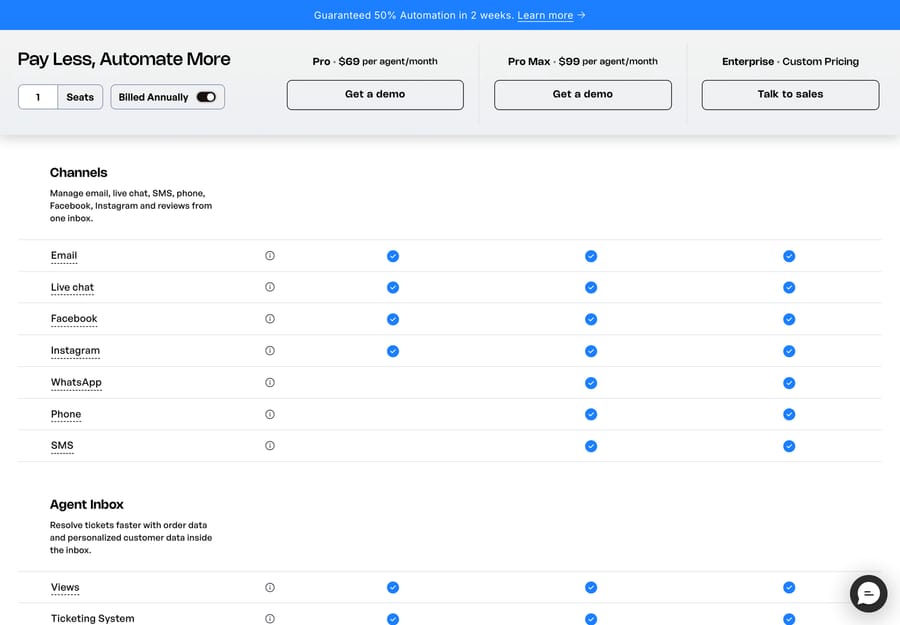Toggle the Billed Annually switch
900x625 pixels.
point(206,97)
